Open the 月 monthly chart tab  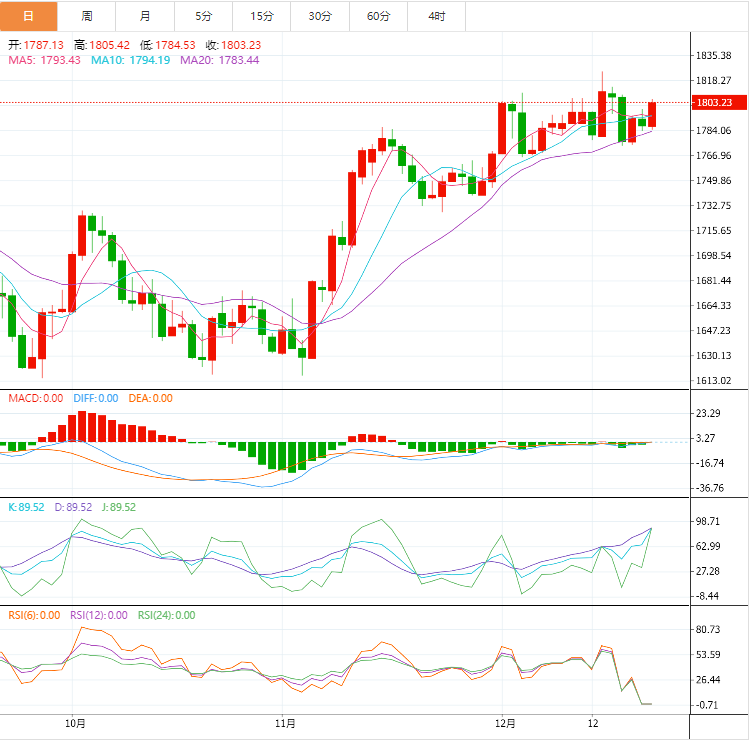(145, 16)
